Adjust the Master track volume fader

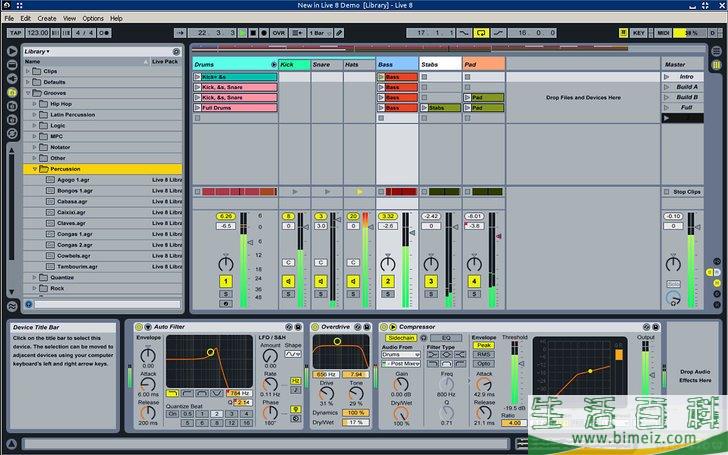697,228
